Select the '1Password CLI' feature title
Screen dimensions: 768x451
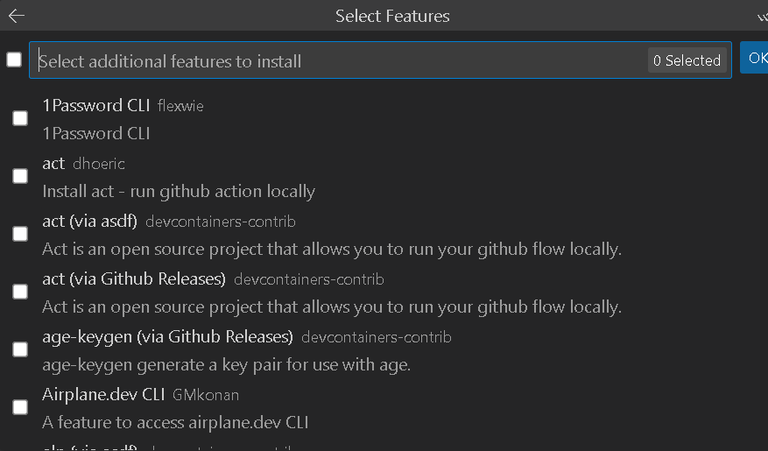(96, 105)
